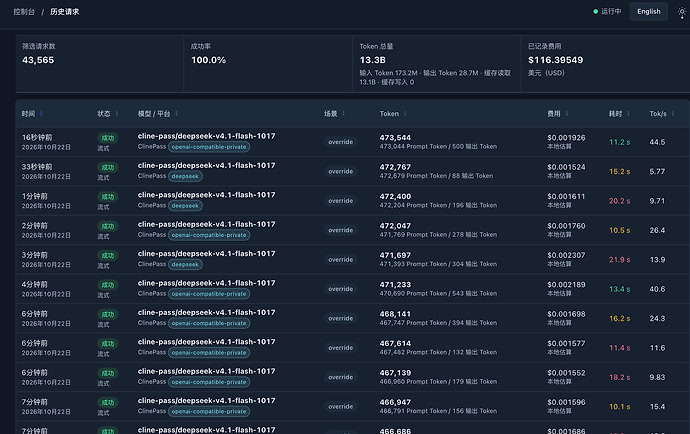
Task: Sort by the 状态 column arrow icon
Action: (117, 114)
